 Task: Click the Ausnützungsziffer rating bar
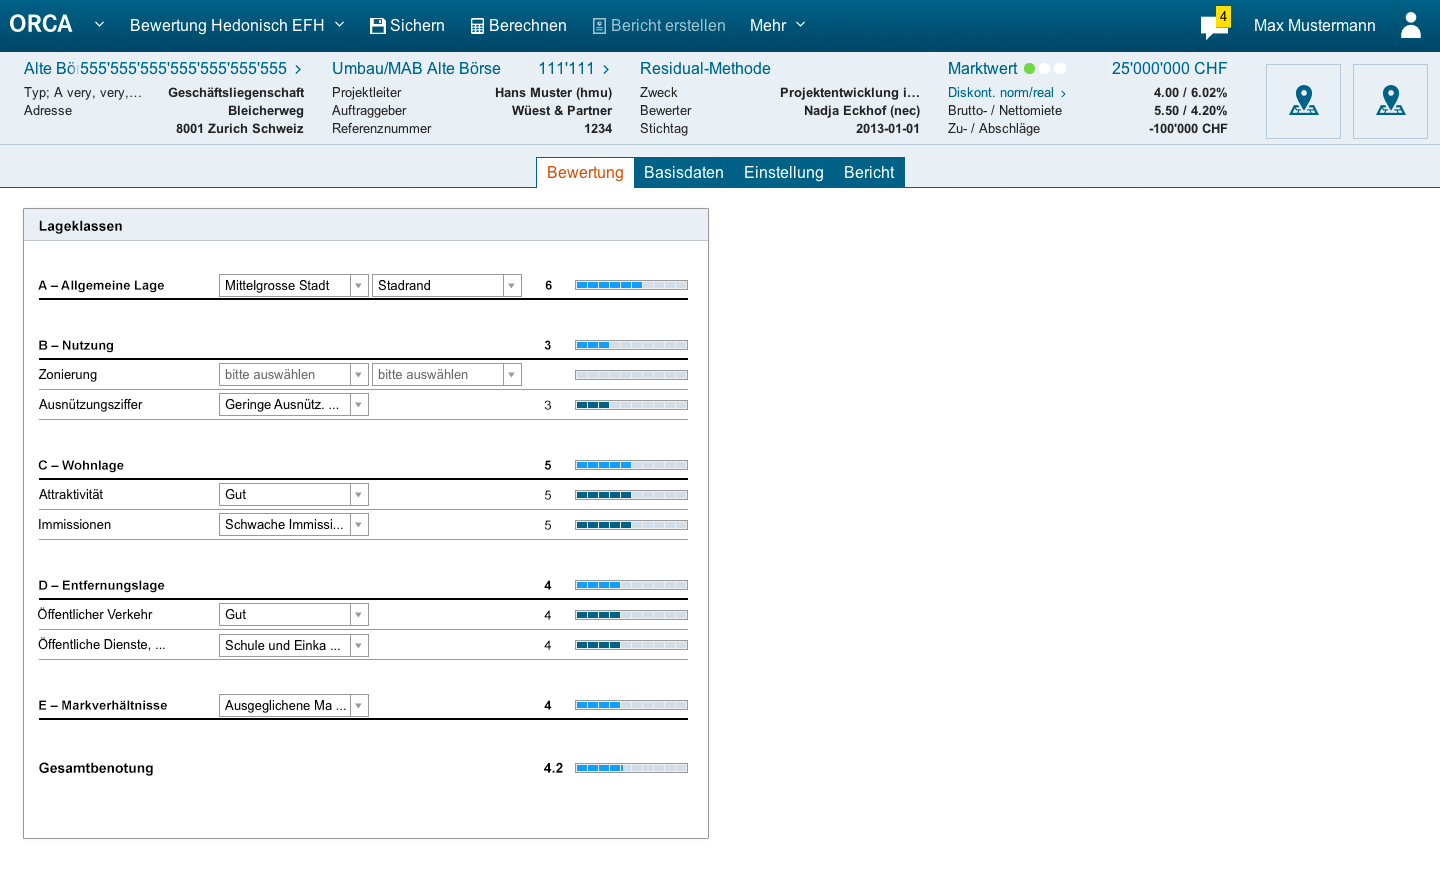click(631, 405)
